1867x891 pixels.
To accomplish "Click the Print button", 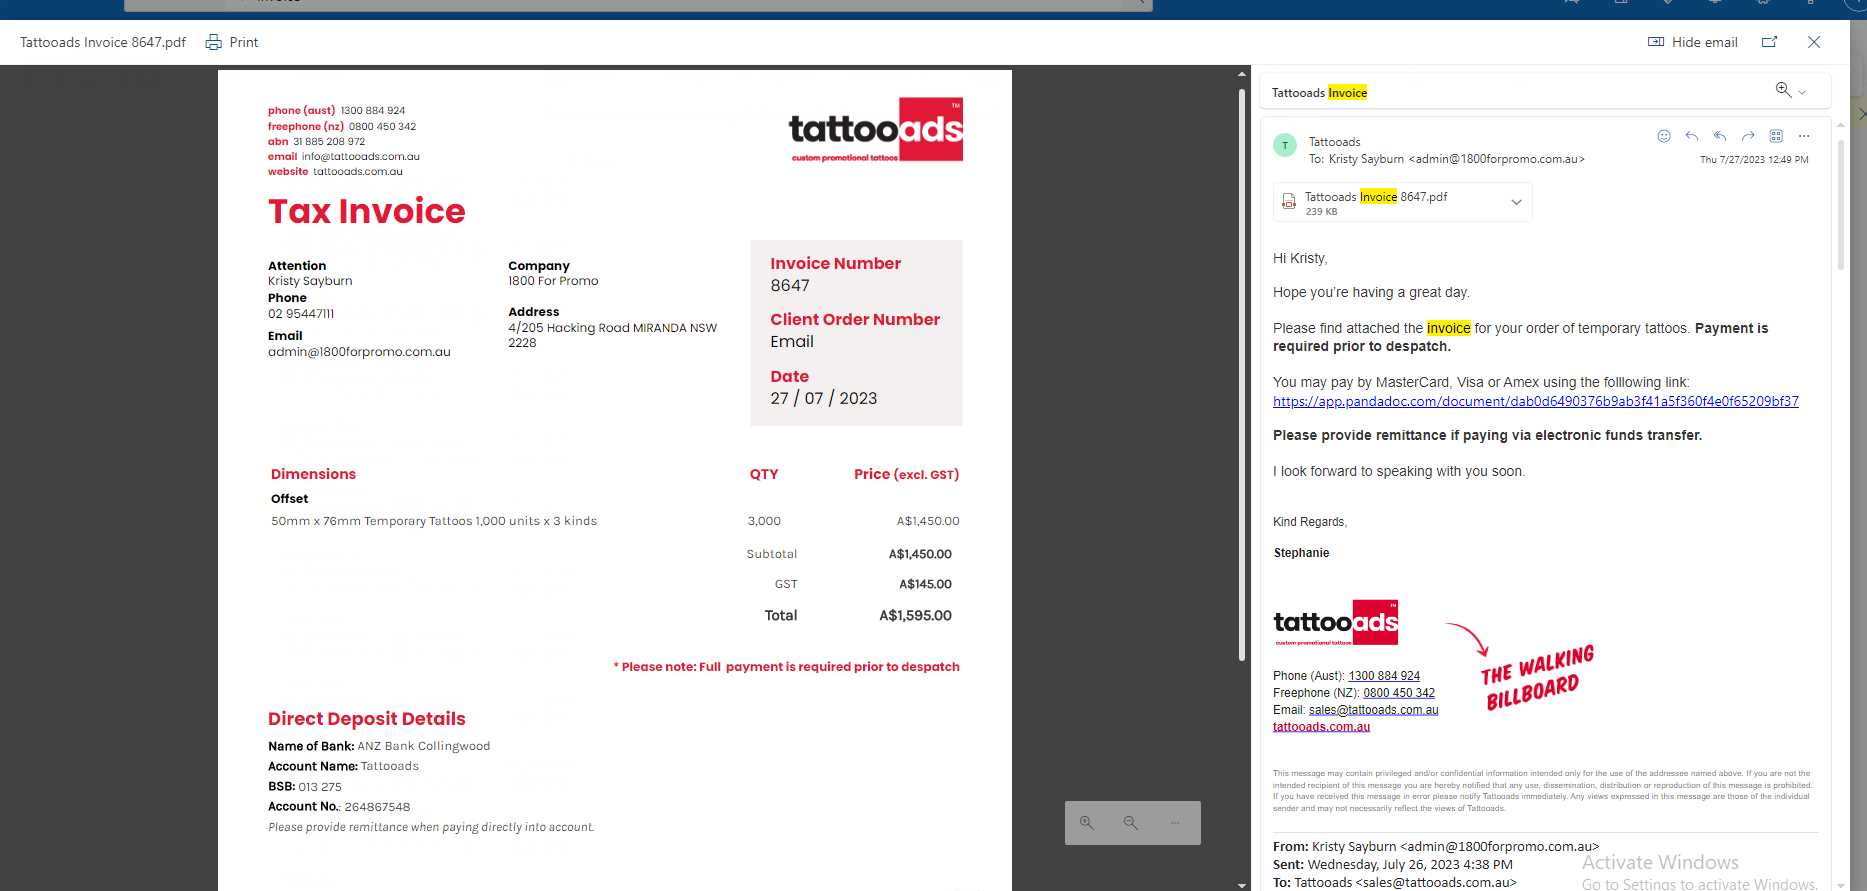I will tap(232, 42).
